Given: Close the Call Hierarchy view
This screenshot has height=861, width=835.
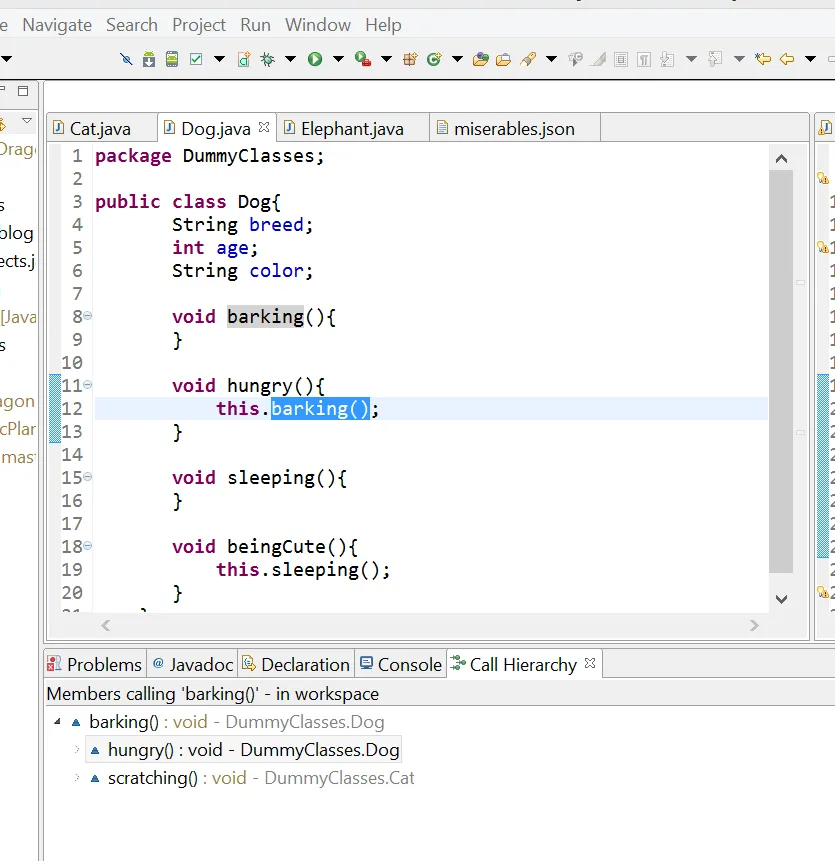Looking at the screenshot, I should [590, 663].
